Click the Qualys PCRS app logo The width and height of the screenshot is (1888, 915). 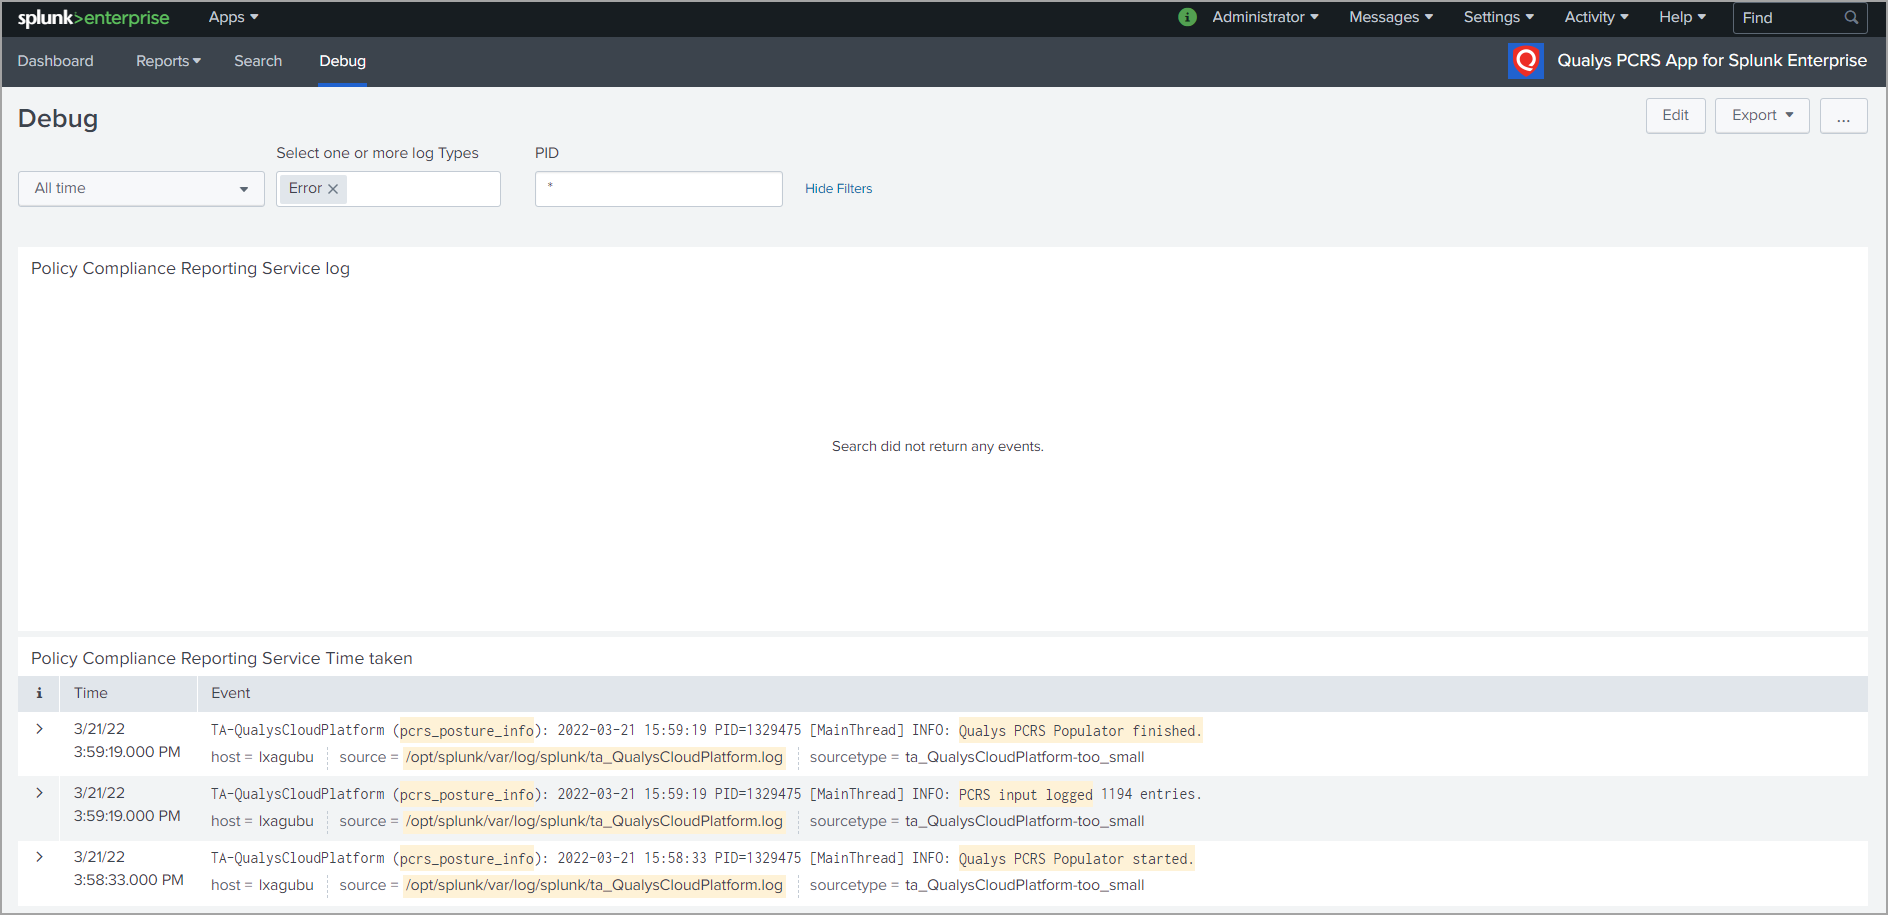1525,61
